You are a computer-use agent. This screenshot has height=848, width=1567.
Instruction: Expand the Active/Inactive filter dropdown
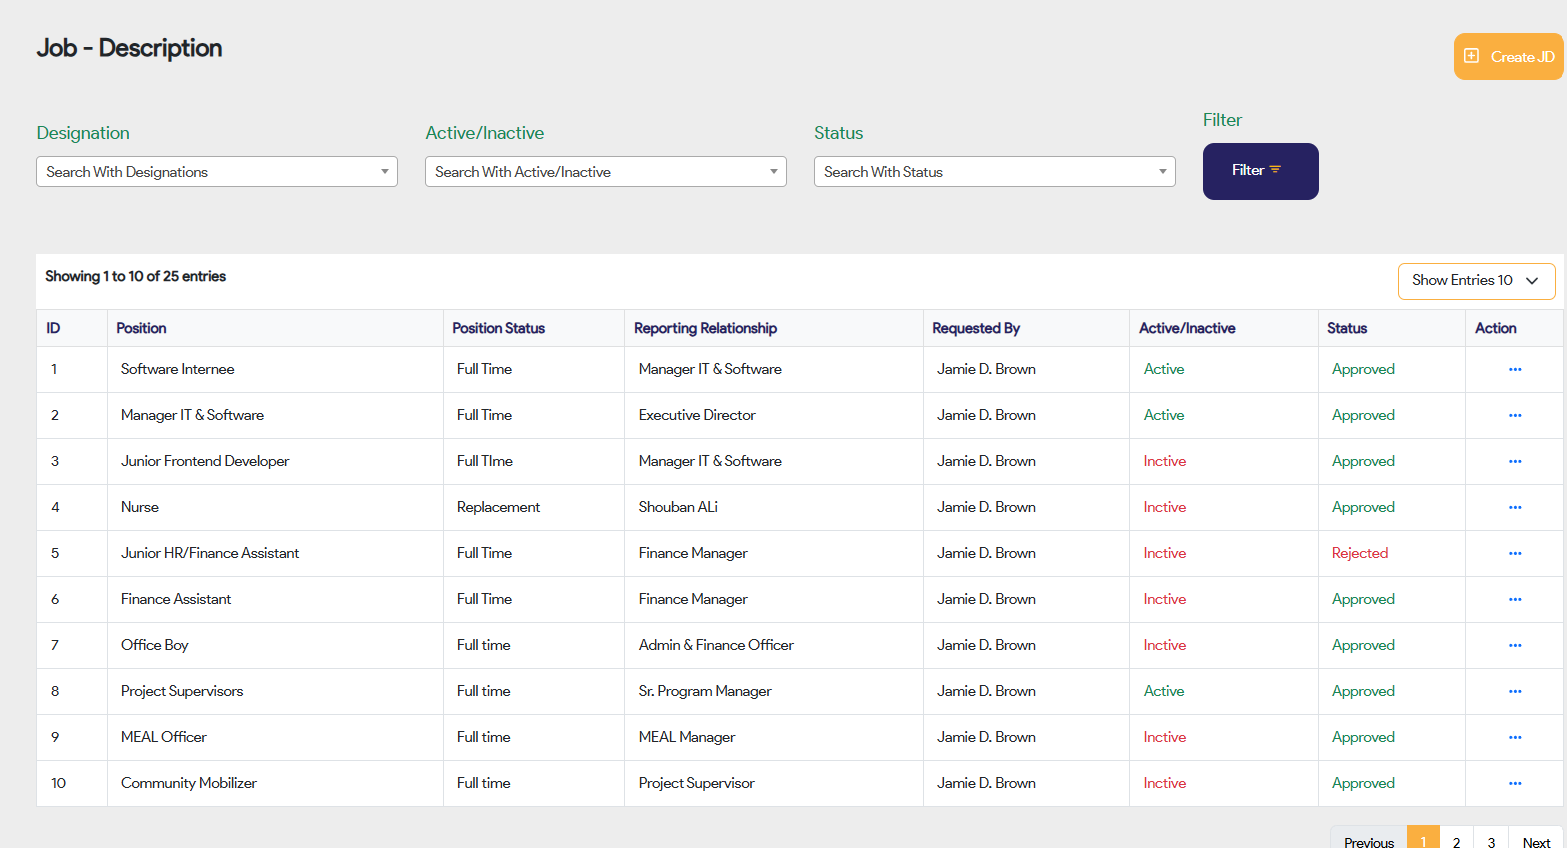tap(605, 172)
